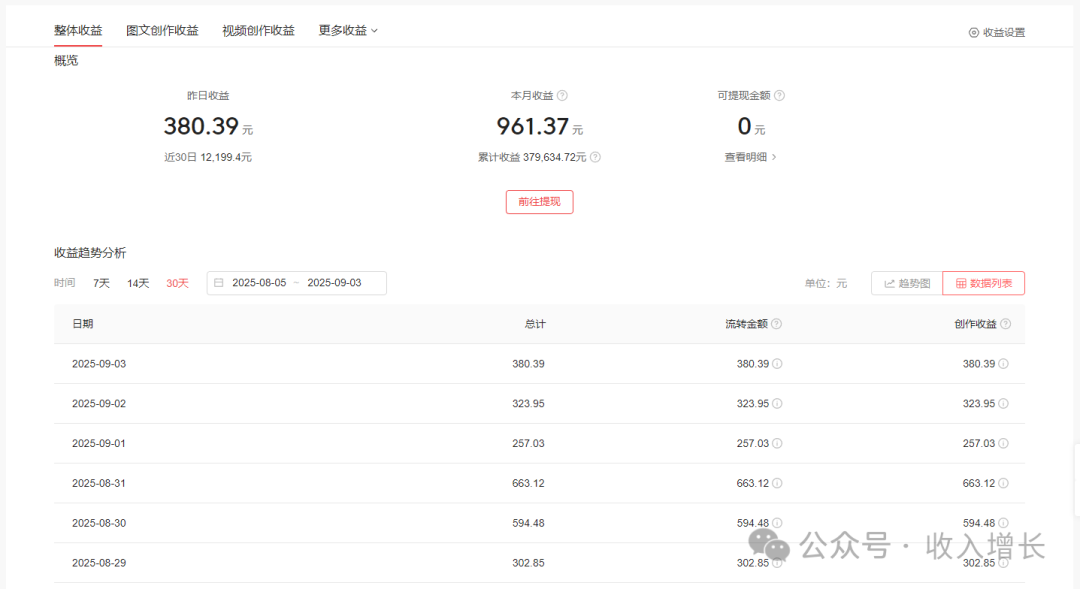Click 前往提现 button
The width and height of the screenshot is (1080, 589).
(x=539, y=202)
